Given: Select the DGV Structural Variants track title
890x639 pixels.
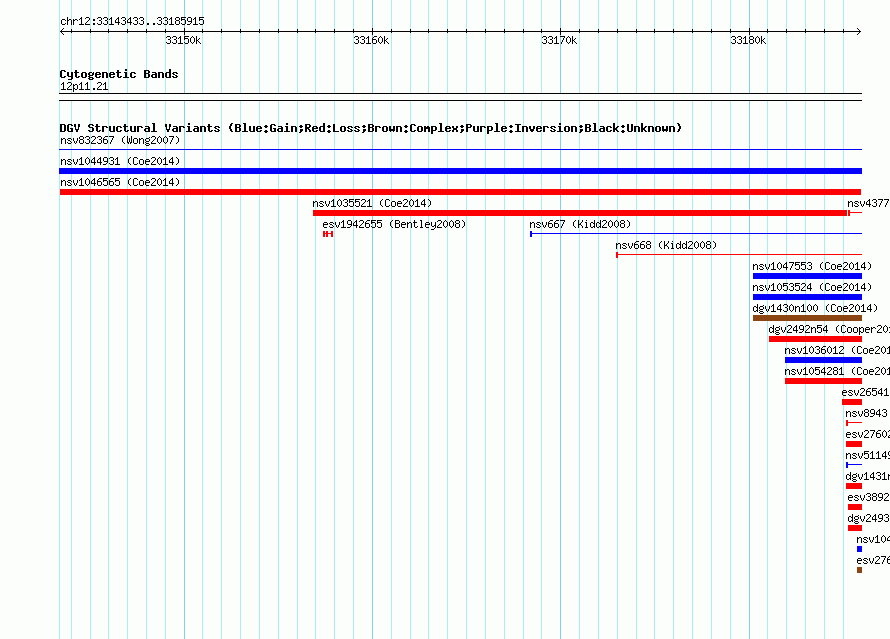Looking at the screenshot, I should (x=371, y=128).
